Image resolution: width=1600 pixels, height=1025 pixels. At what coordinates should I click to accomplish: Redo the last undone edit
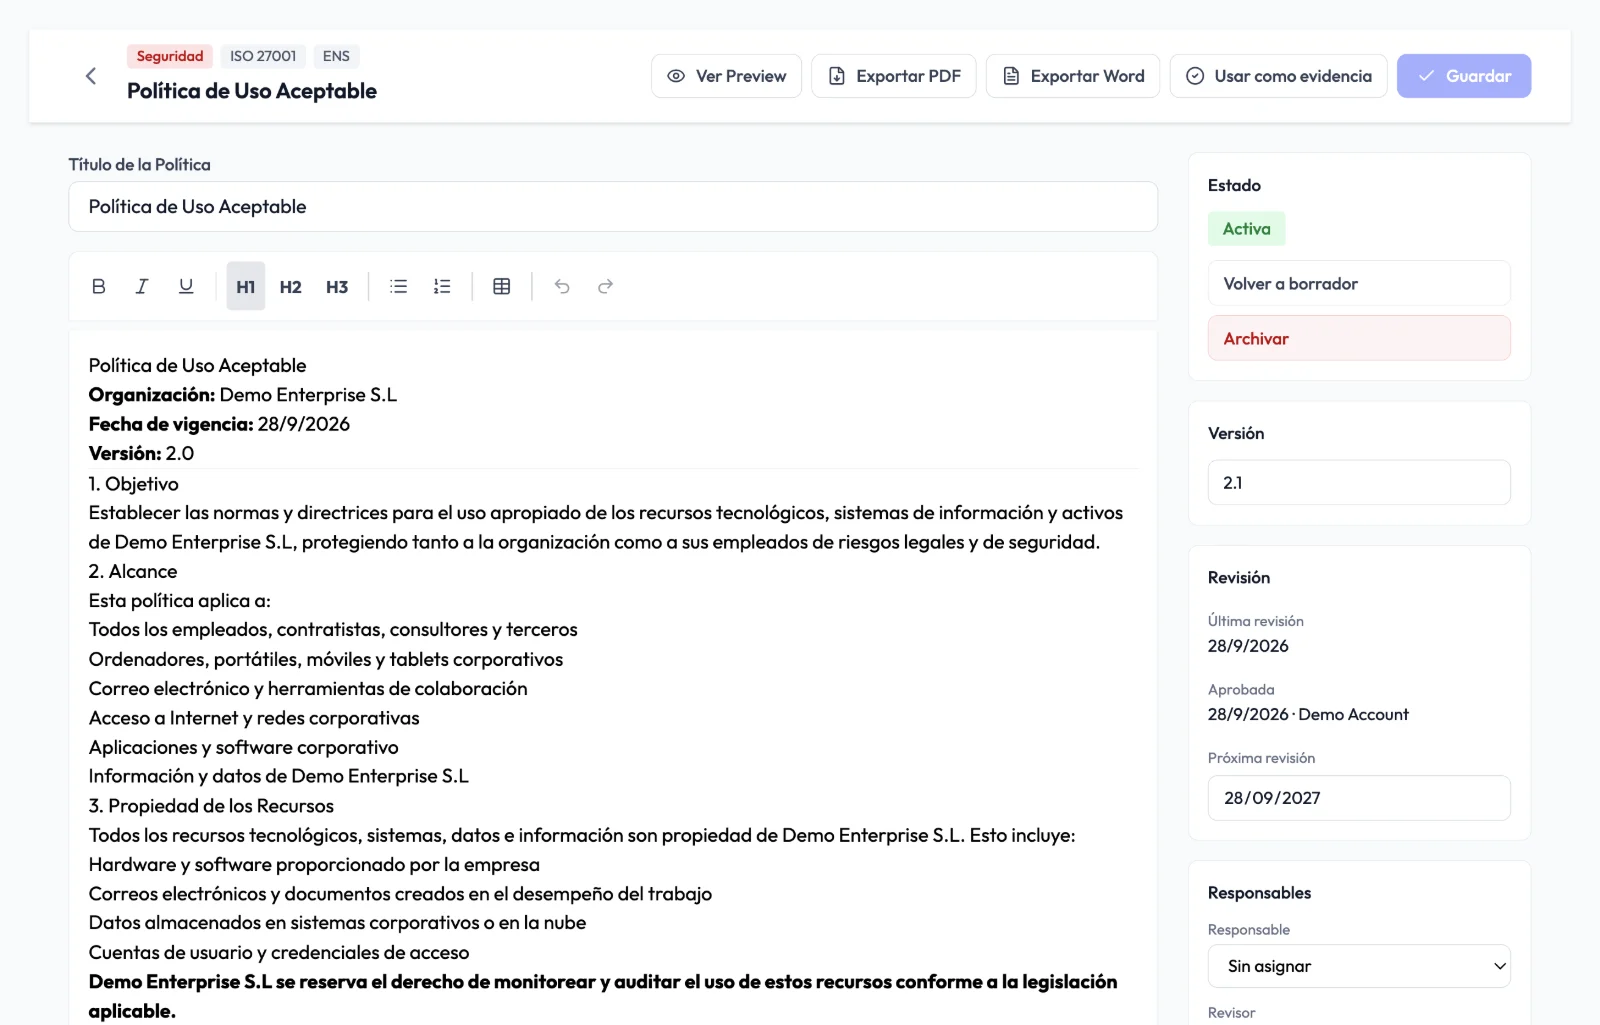605,286
